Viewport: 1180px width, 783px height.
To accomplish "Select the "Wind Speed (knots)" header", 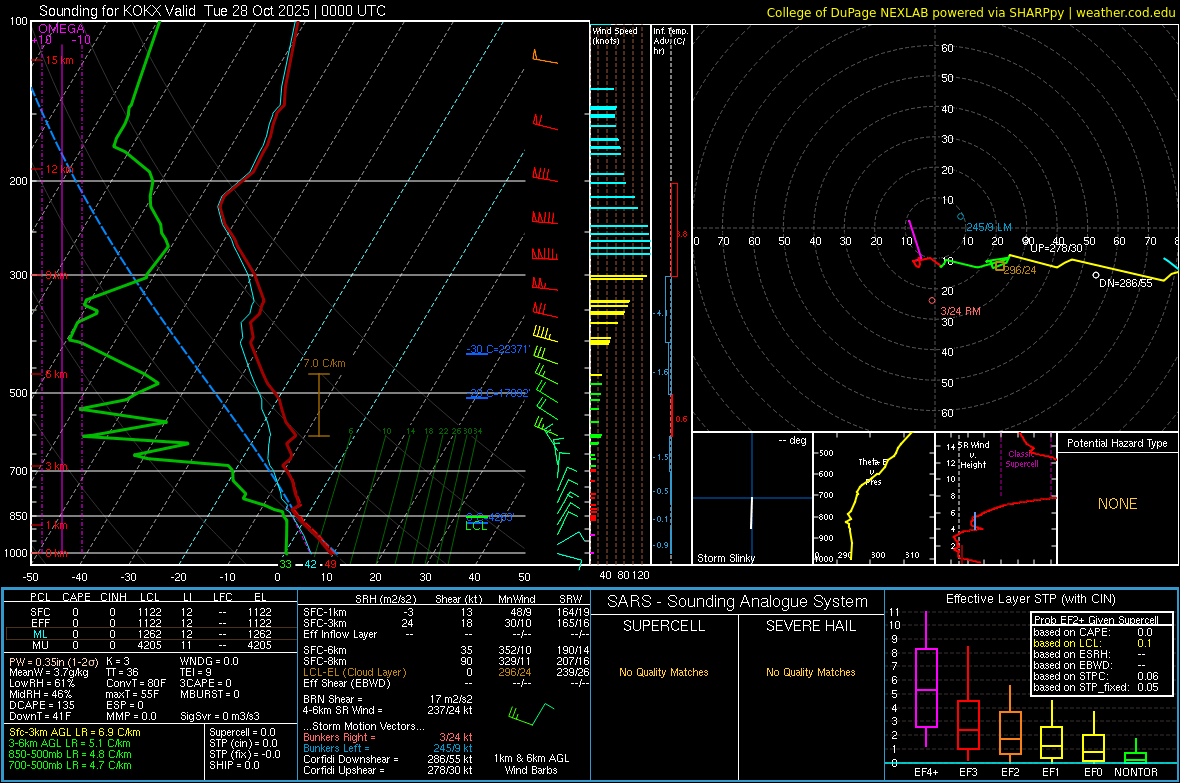I will tap(615, 35).
